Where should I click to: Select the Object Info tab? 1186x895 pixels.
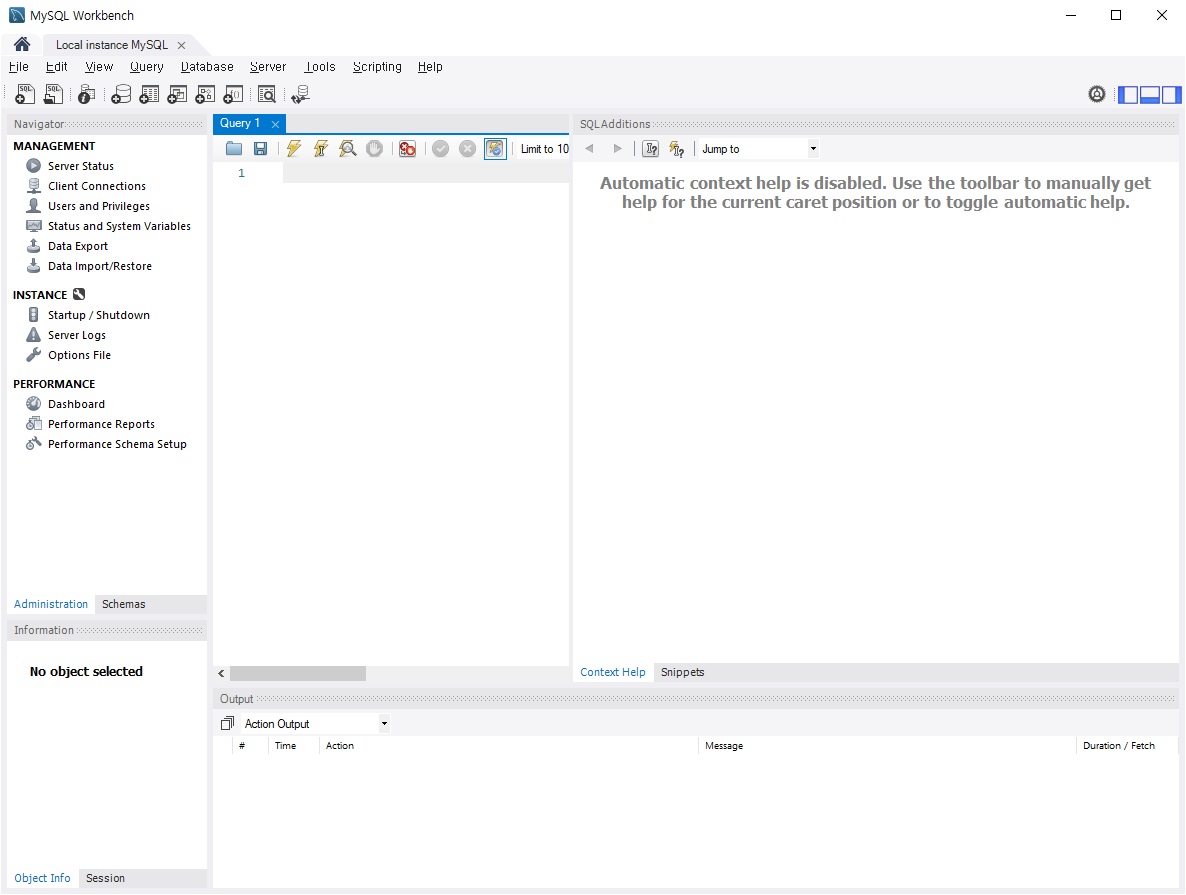tap(42, 878)
